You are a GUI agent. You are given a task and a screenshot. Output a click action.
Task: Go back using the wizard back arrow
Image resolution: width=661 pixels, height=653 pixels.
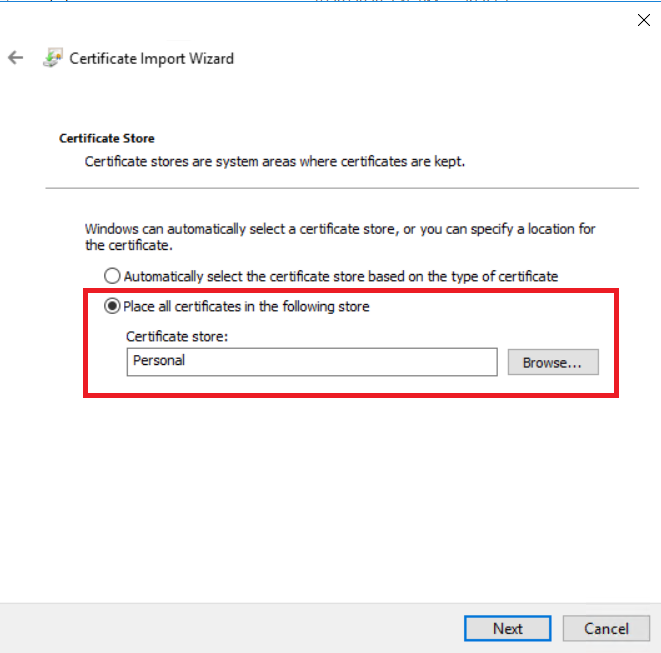click(16, 58)
